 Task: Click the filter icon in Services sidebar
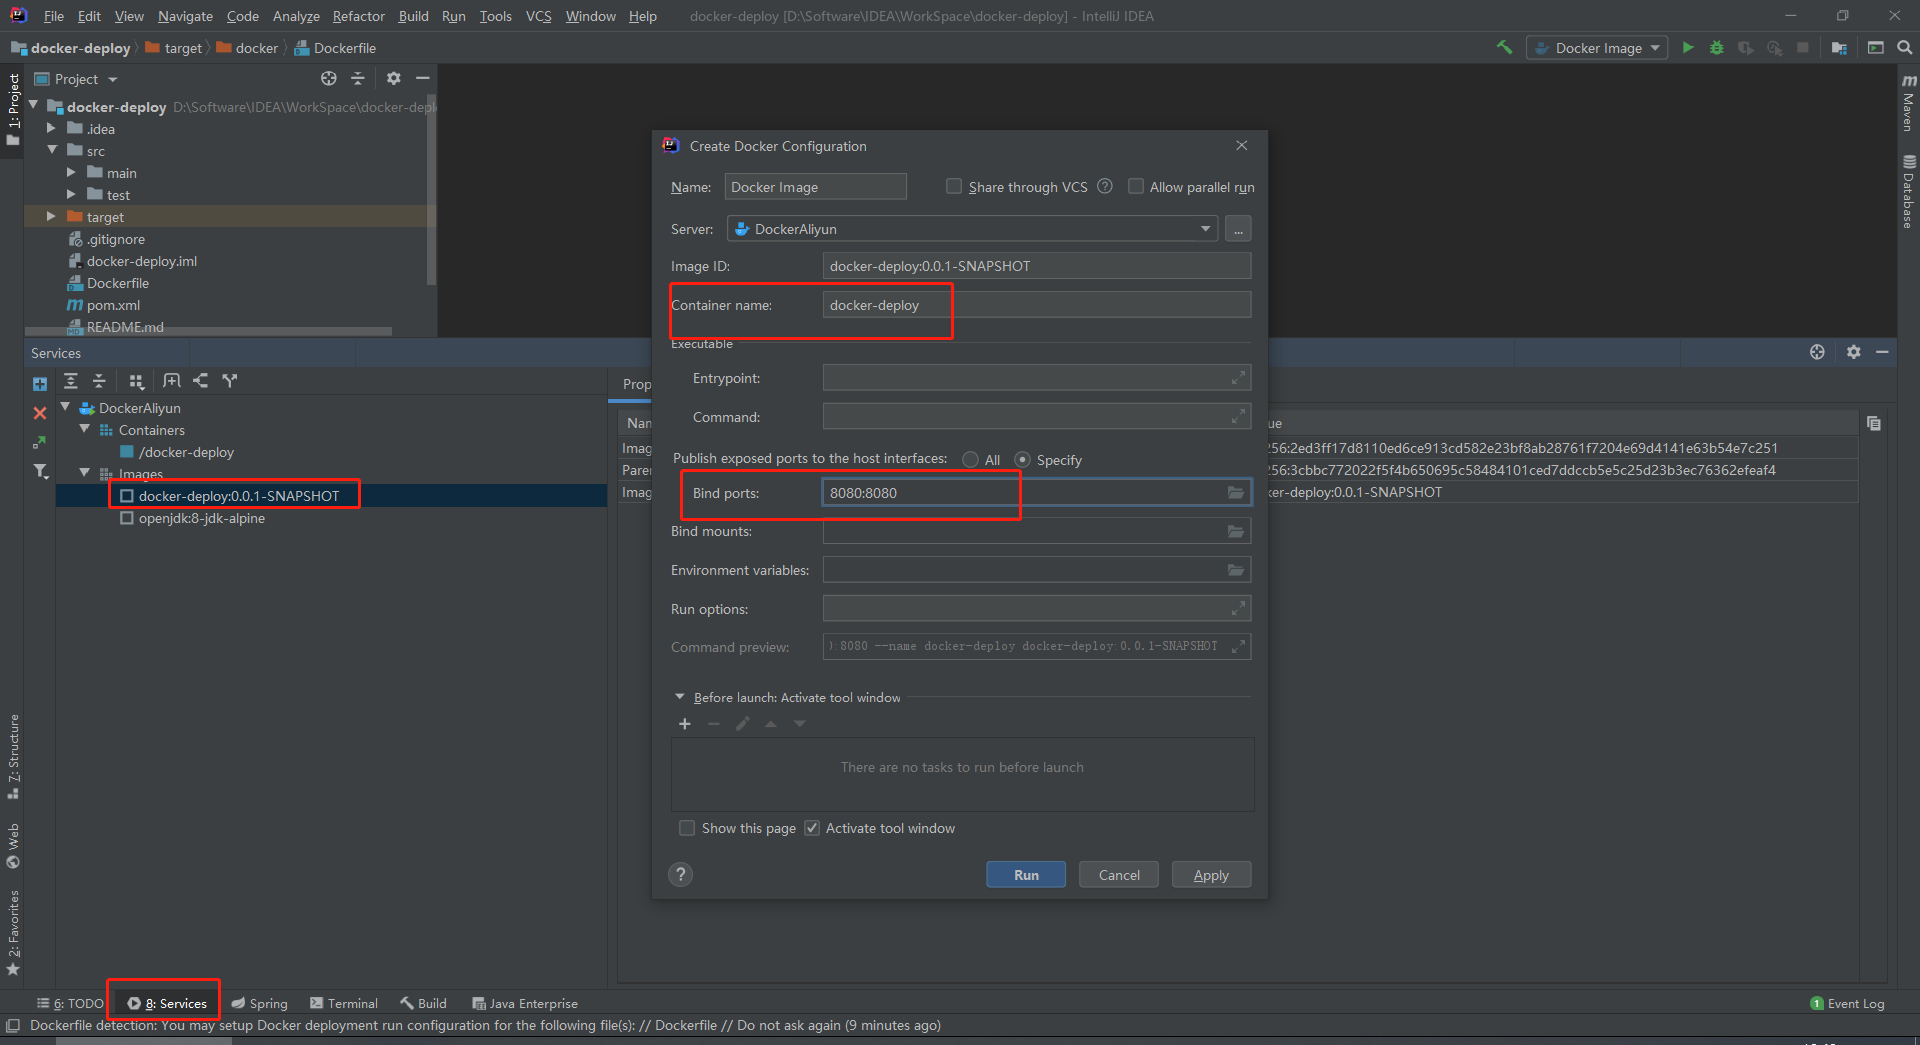(40, 470)
